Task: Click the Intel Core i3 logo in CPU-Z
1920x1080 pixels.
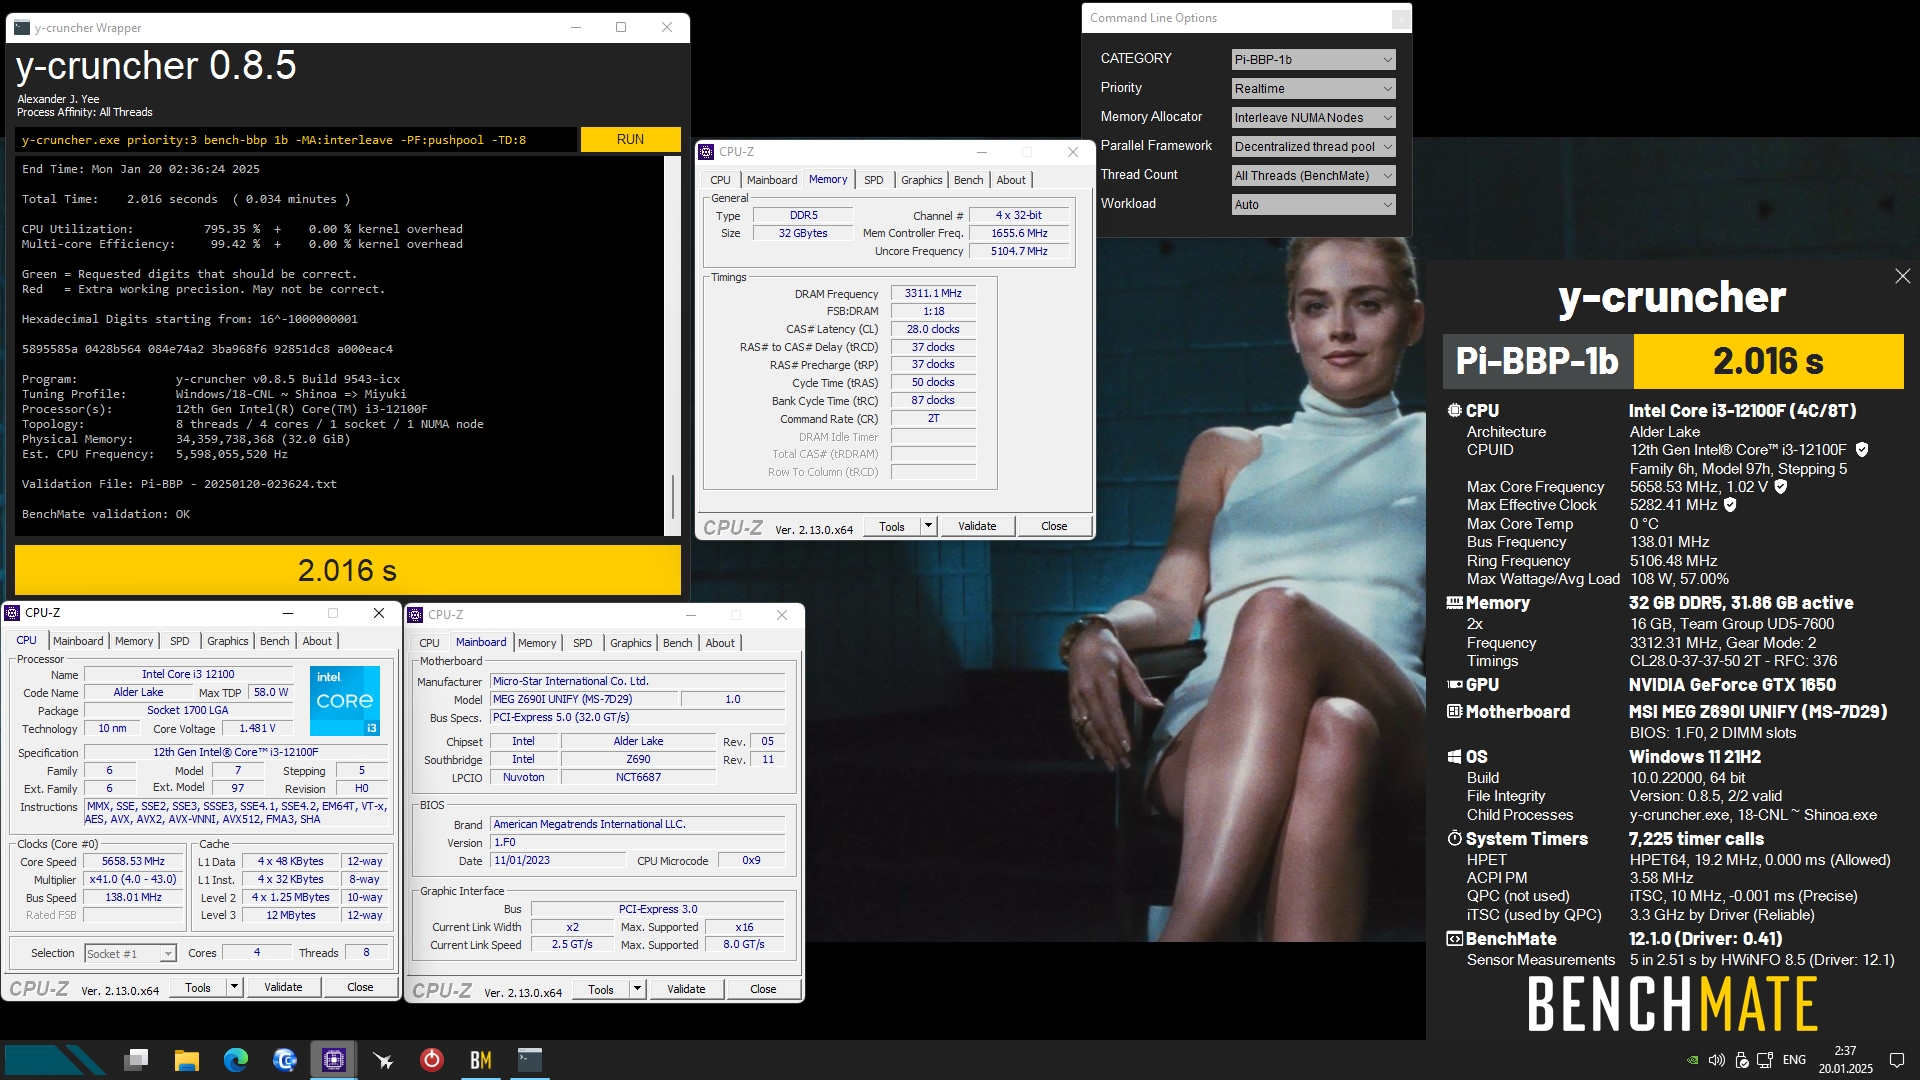Action: 345,701
